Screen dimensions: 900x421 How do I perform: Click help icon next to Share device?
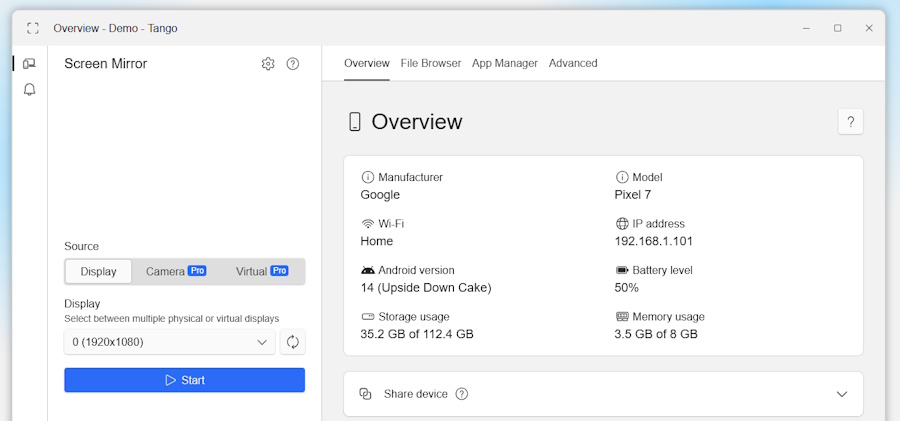pyautogui.click(x=462, y=394)
